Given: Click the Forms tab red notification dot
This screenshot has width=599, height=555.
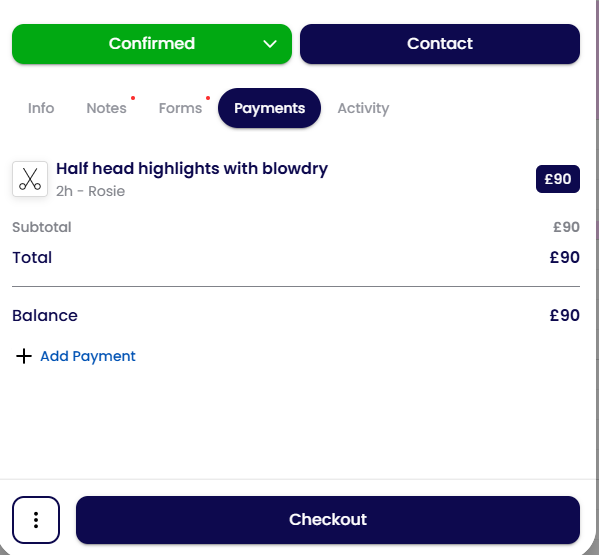Looking at the screenshot, I should click(208, 98).
